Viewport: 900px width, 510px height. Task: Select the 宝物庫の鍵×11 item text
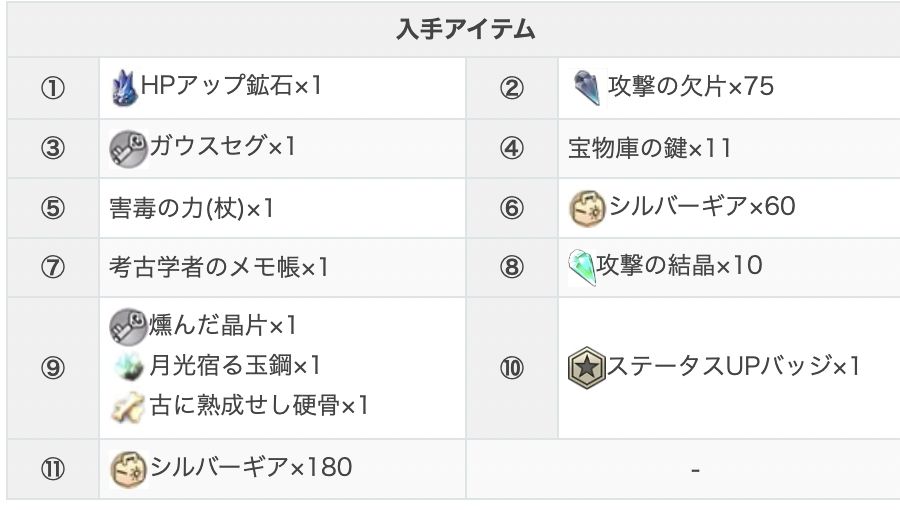click(x=650, y=148)
